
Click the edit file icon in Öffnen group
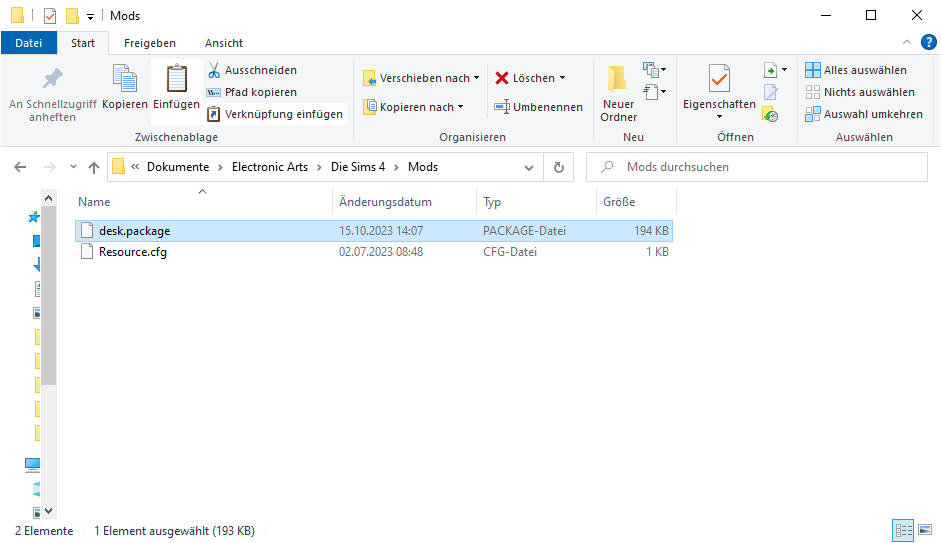pyautogui.click(x=771, y=92)
